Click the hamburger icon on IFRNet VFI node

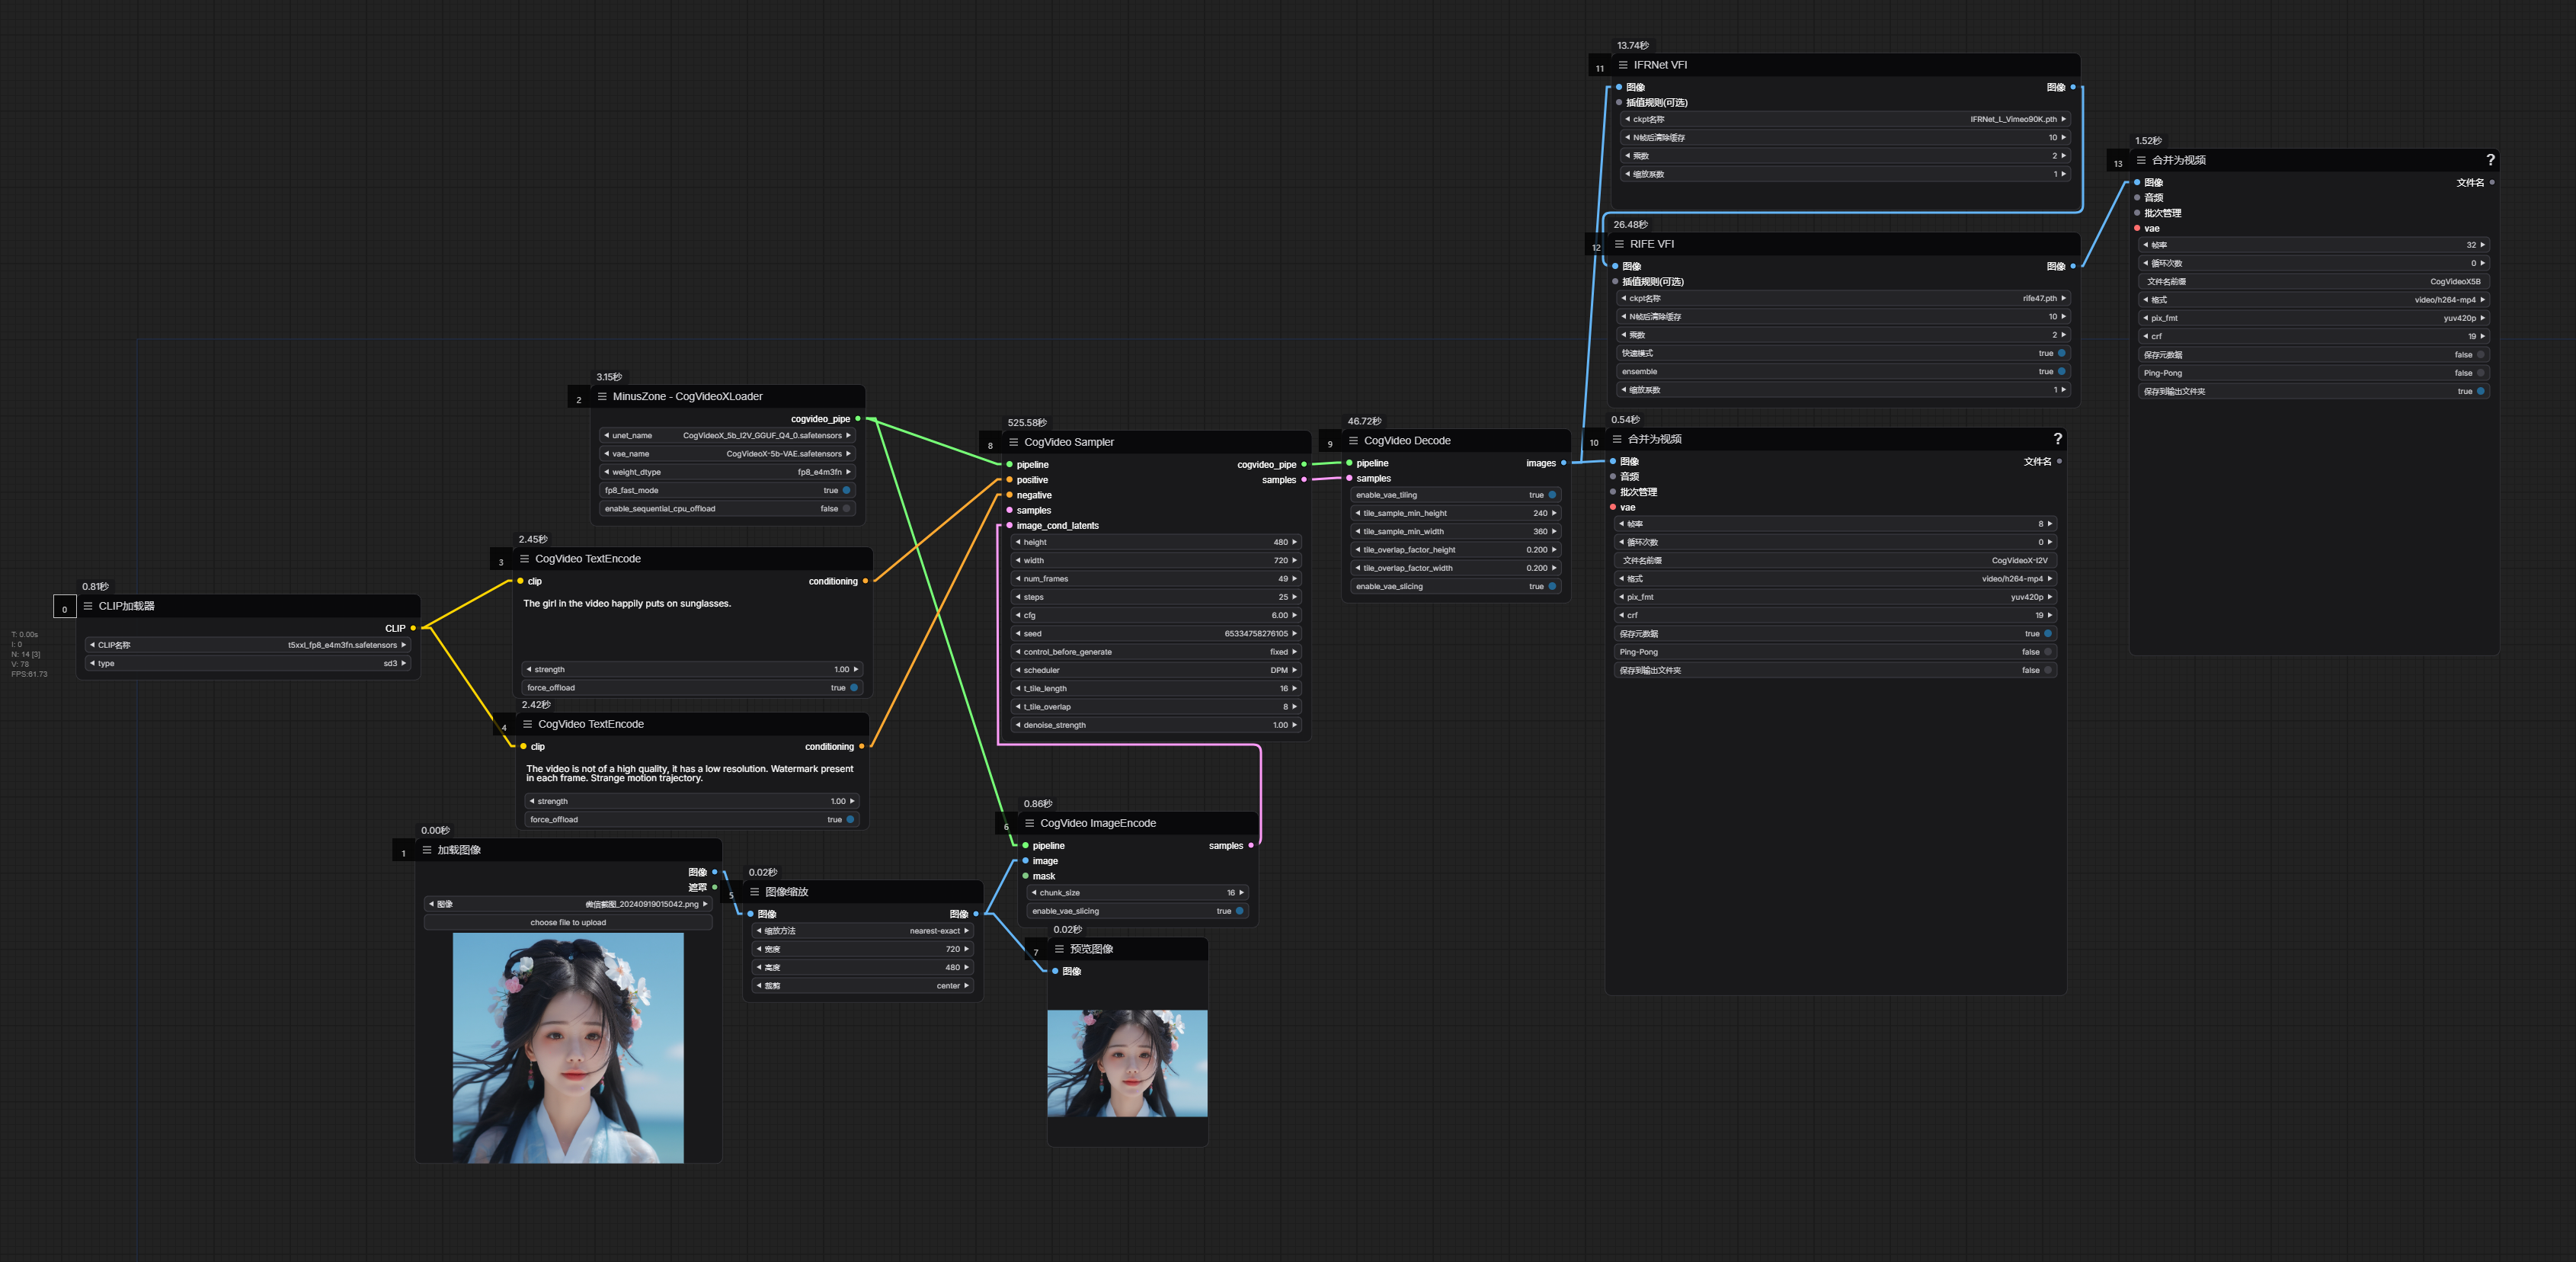click(x=1623, y=65)
